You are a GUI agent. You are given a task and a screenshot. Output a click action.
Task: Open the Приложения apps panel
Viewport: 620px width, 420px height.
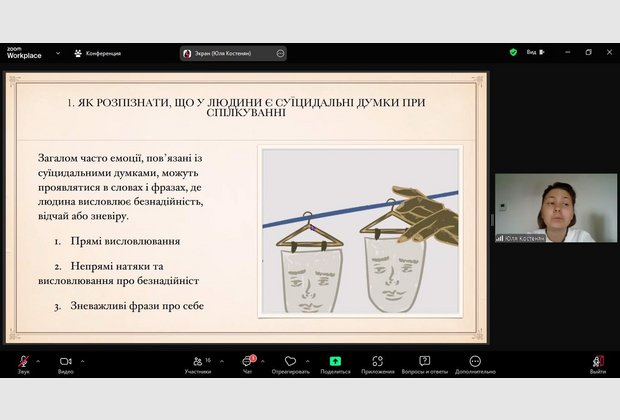[x=378, y=362]
